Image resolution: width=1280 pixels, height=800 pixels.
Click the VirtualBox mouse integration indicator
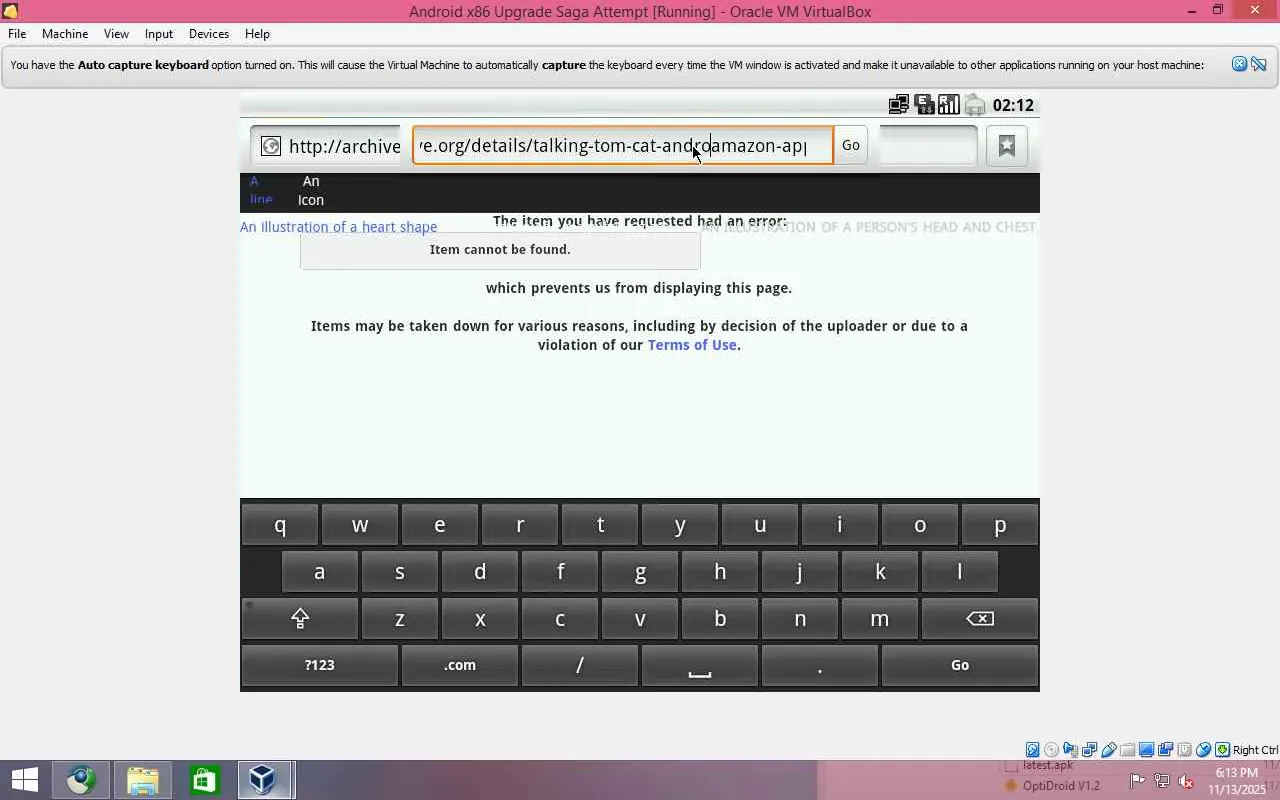tap(1203, 750)
